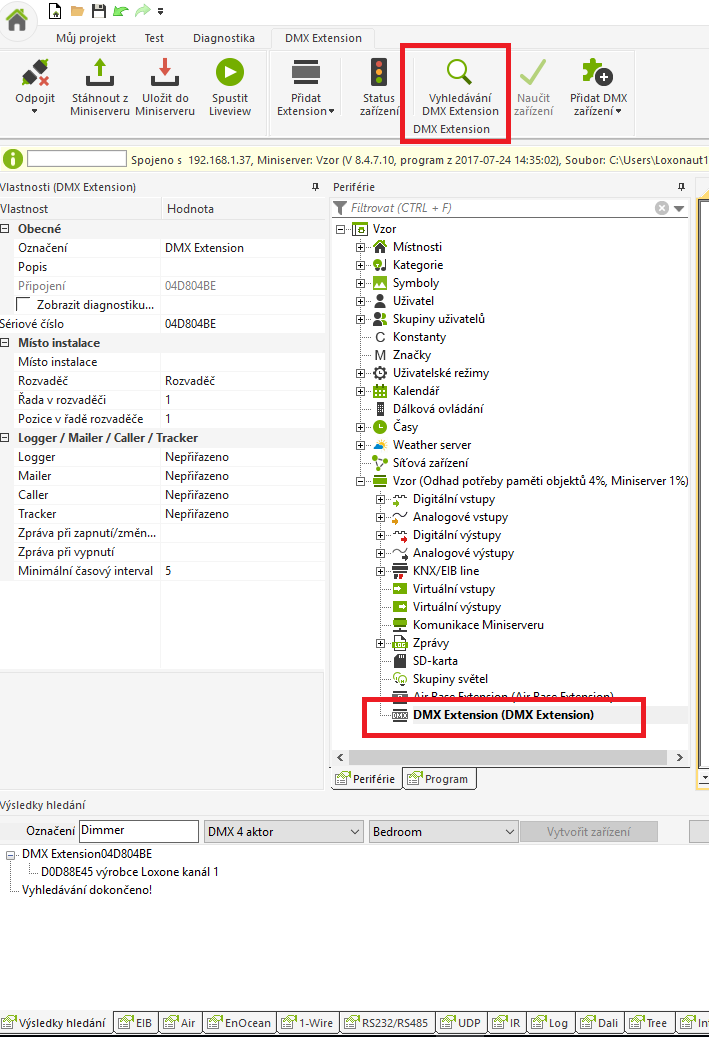Switch to the Diagnostika ribbon tab
Image resolution: width=709 pixels, height=1037 pixels.
[x=224, y=38]
